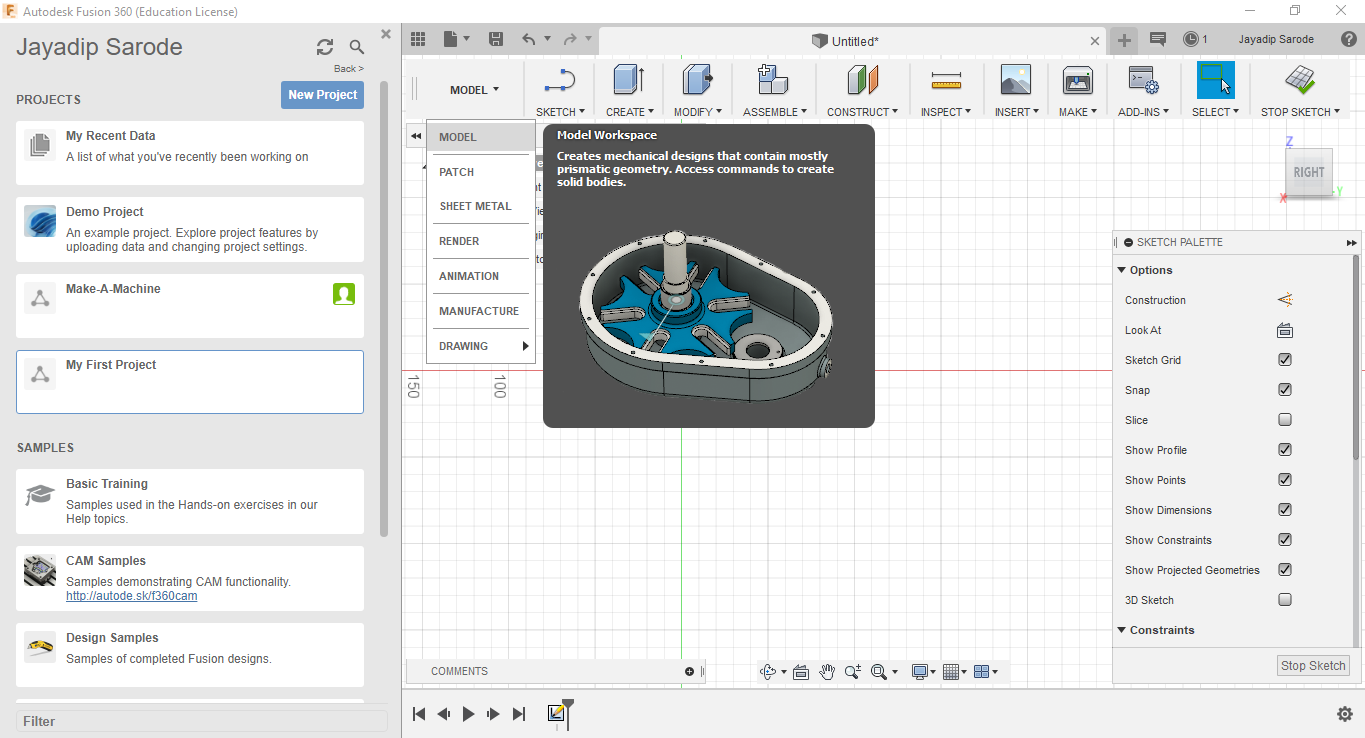Select SHEET METAL workspace from menu
The height and width of the screenshot is (738, 1365).
[475, 206]
